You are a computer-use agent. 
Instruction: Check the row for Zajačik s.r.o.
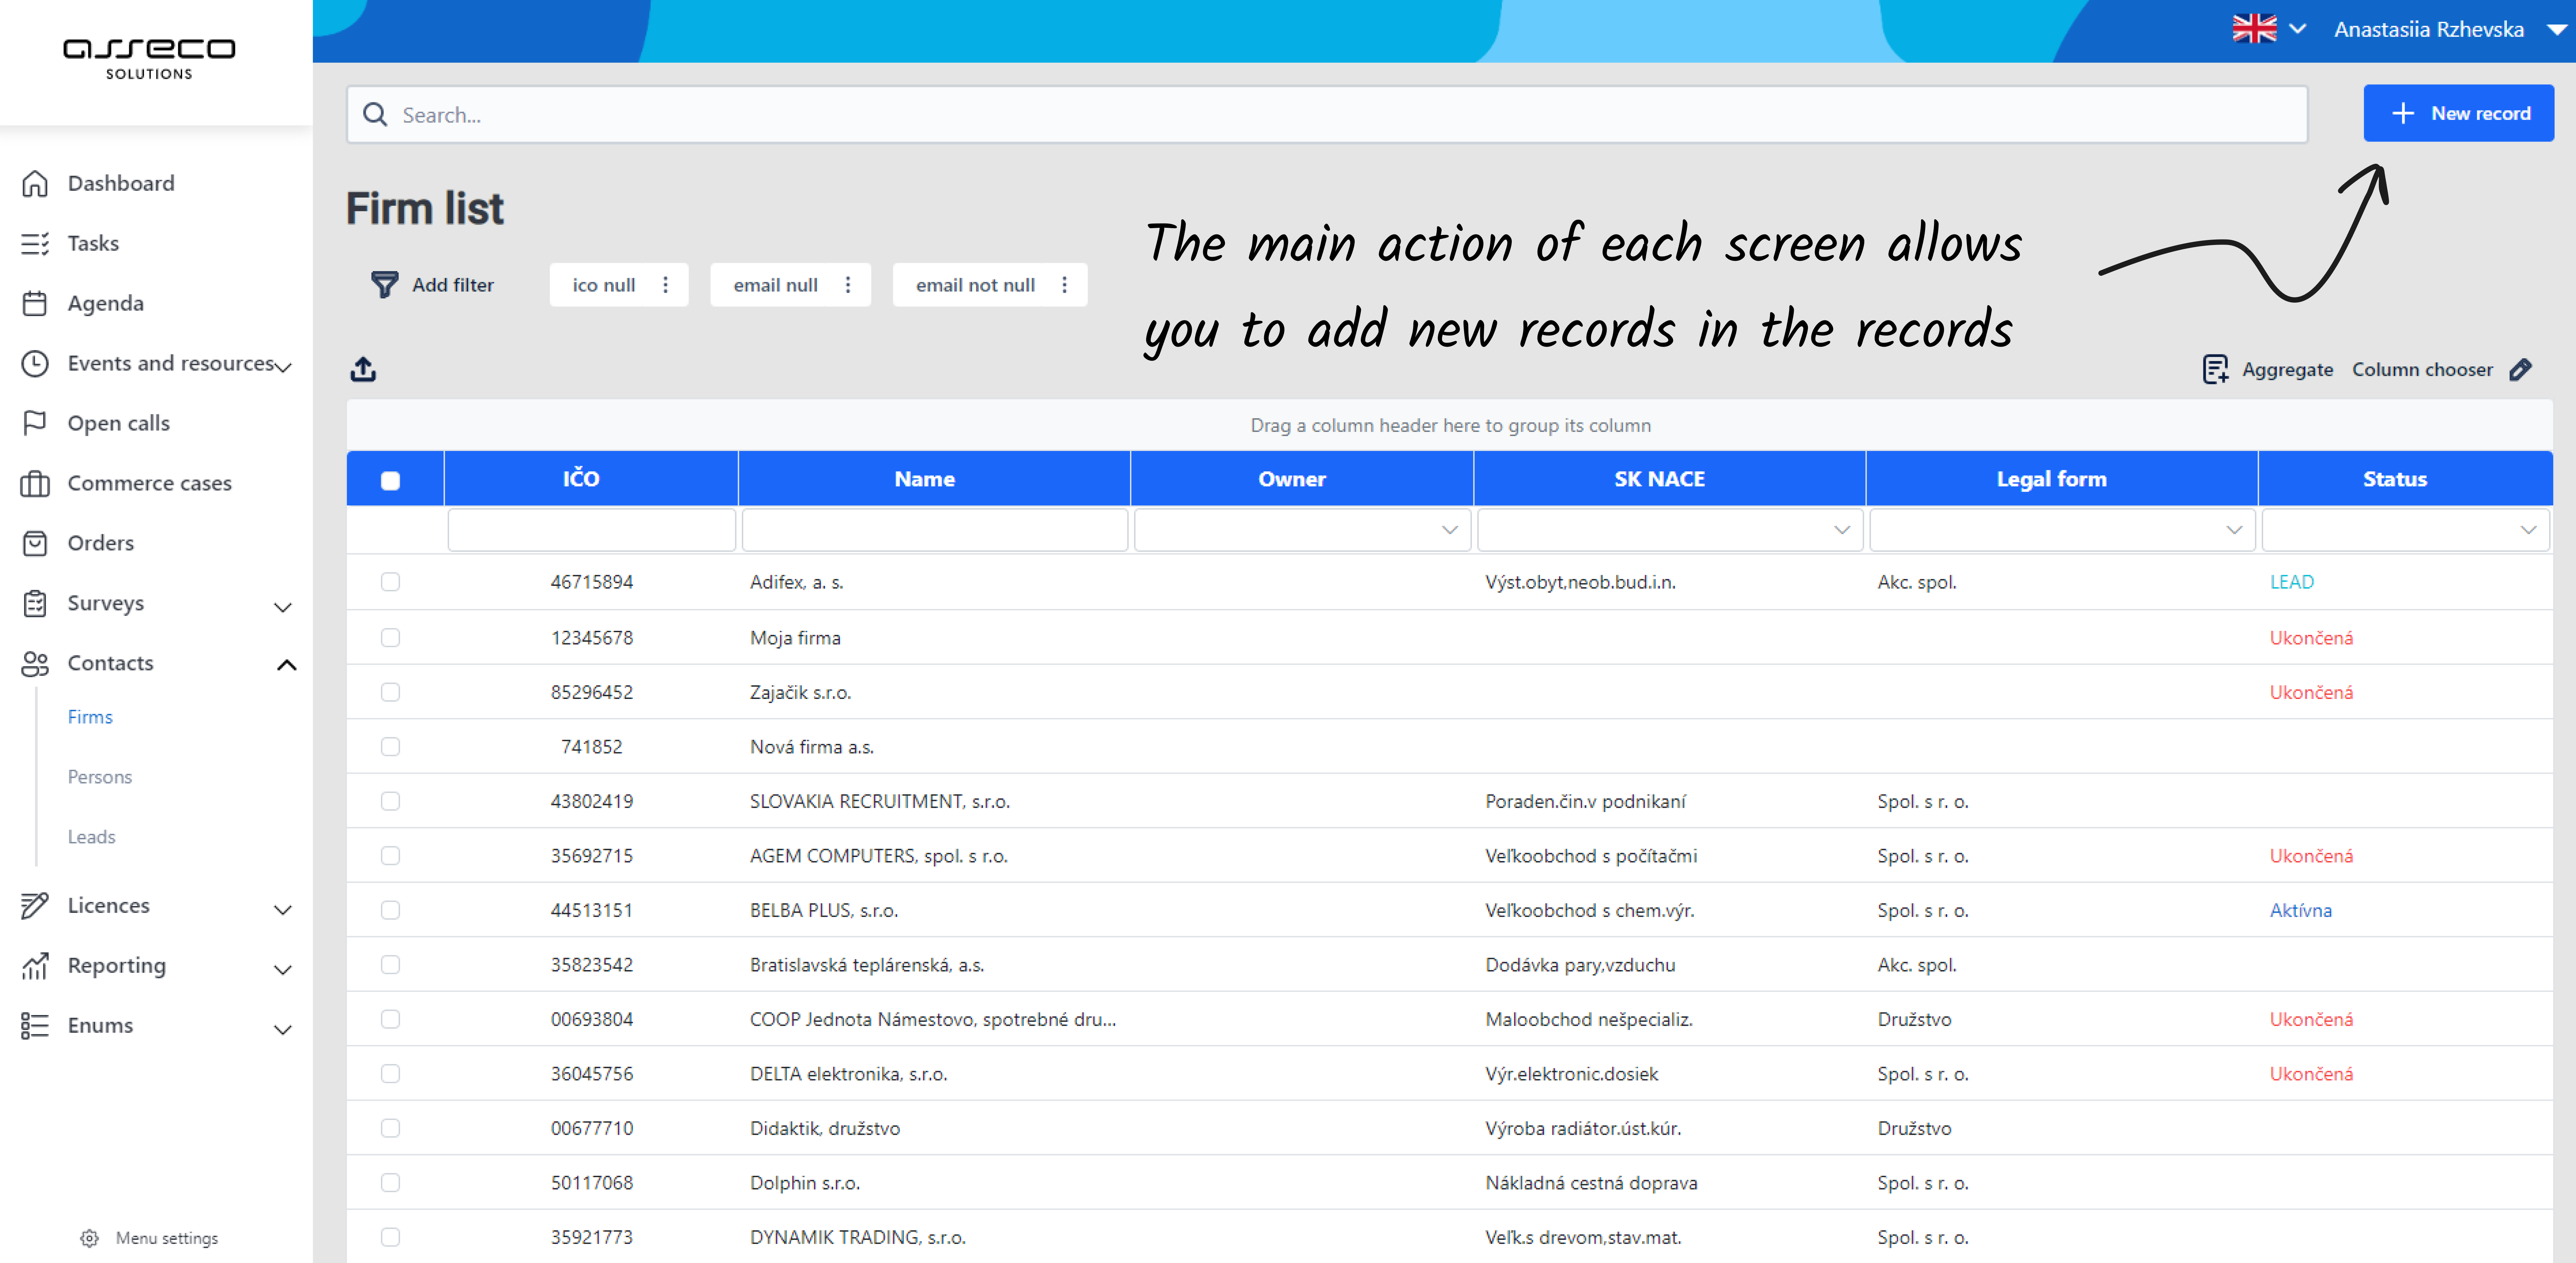click(390, 692)
